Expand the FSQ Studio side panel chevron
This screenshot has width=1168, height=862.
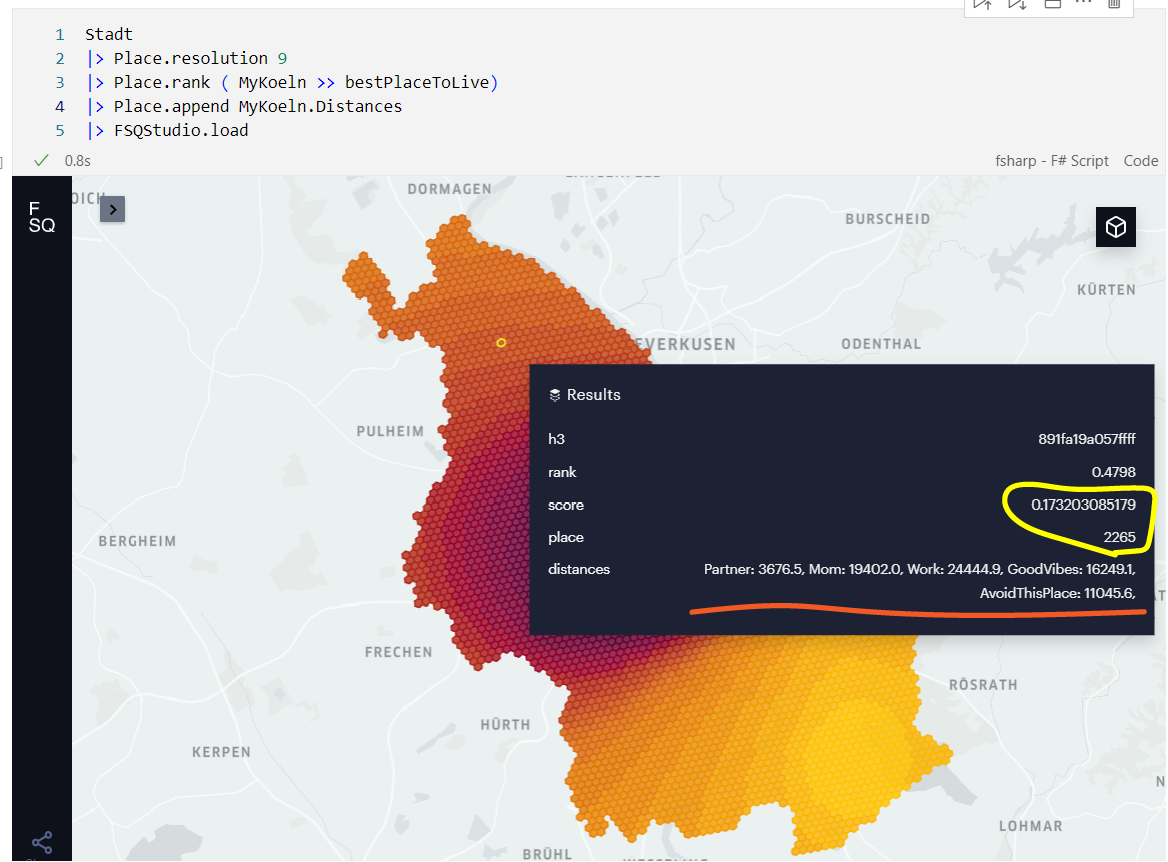tap(112, 209)
